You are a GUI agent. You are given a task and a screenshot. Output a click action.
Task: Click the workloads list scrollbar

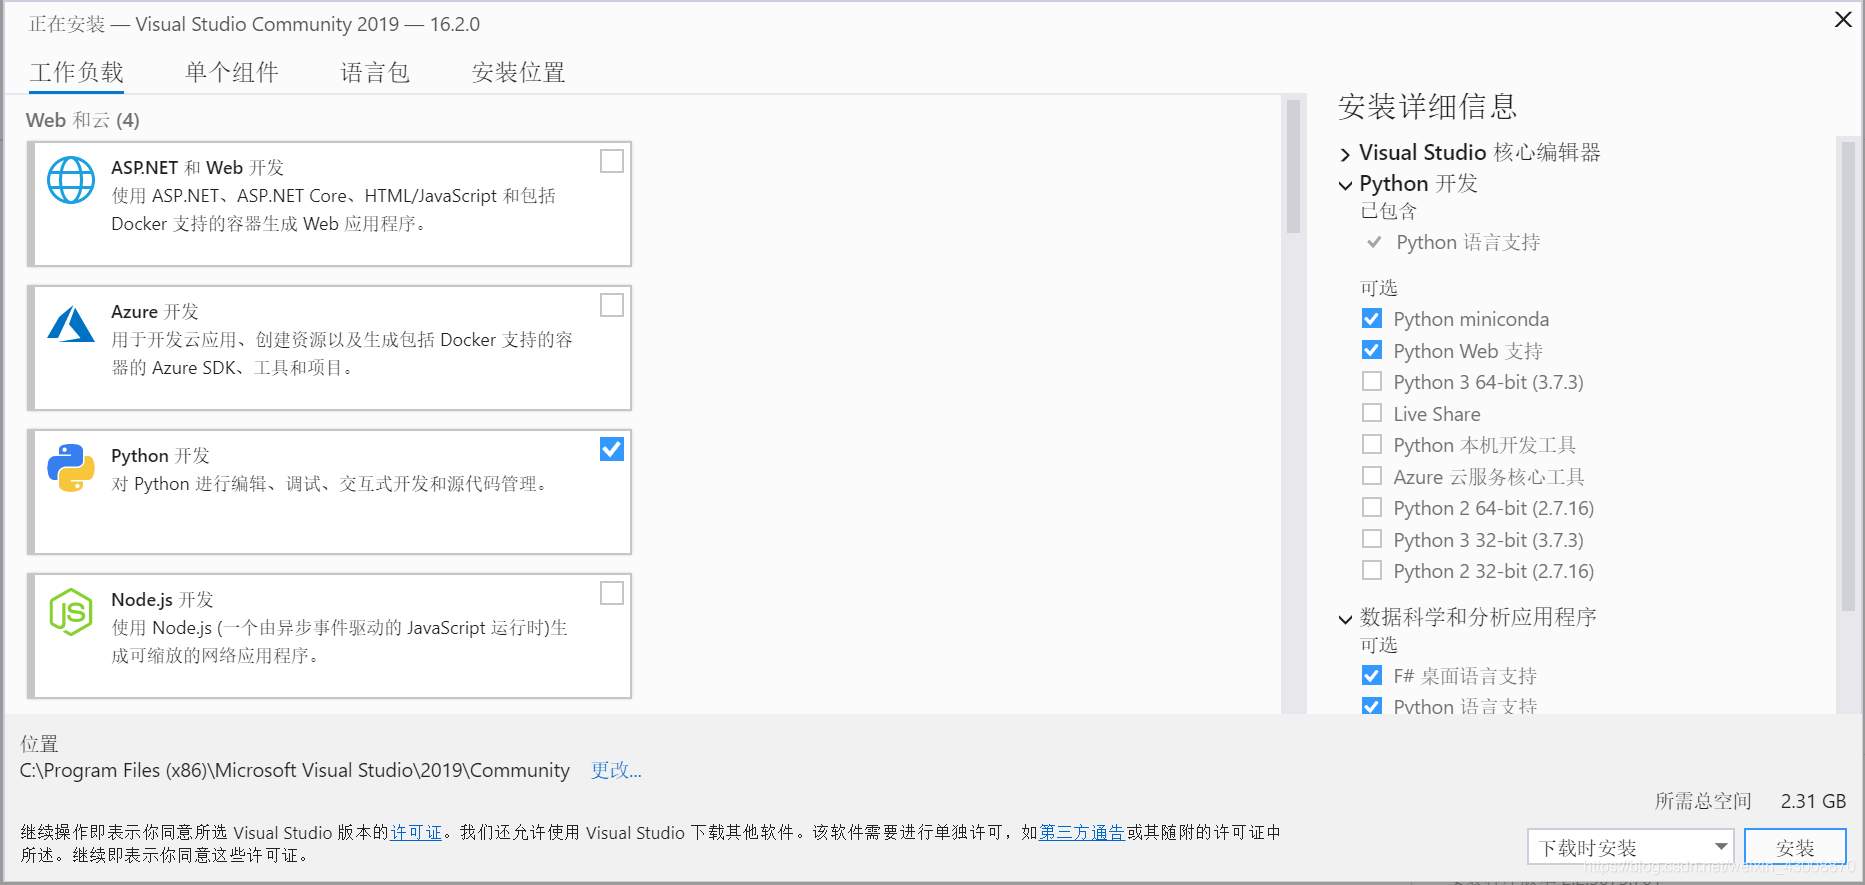(1293, 167)
